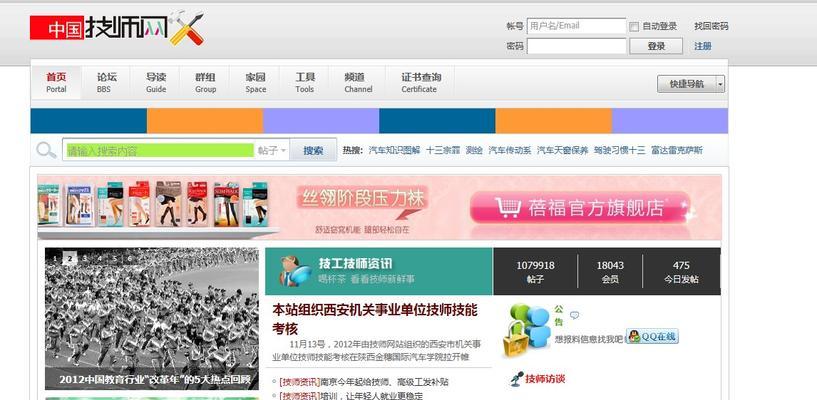Click the green search content input box
817x400 pixels.
tap(160, 151)
